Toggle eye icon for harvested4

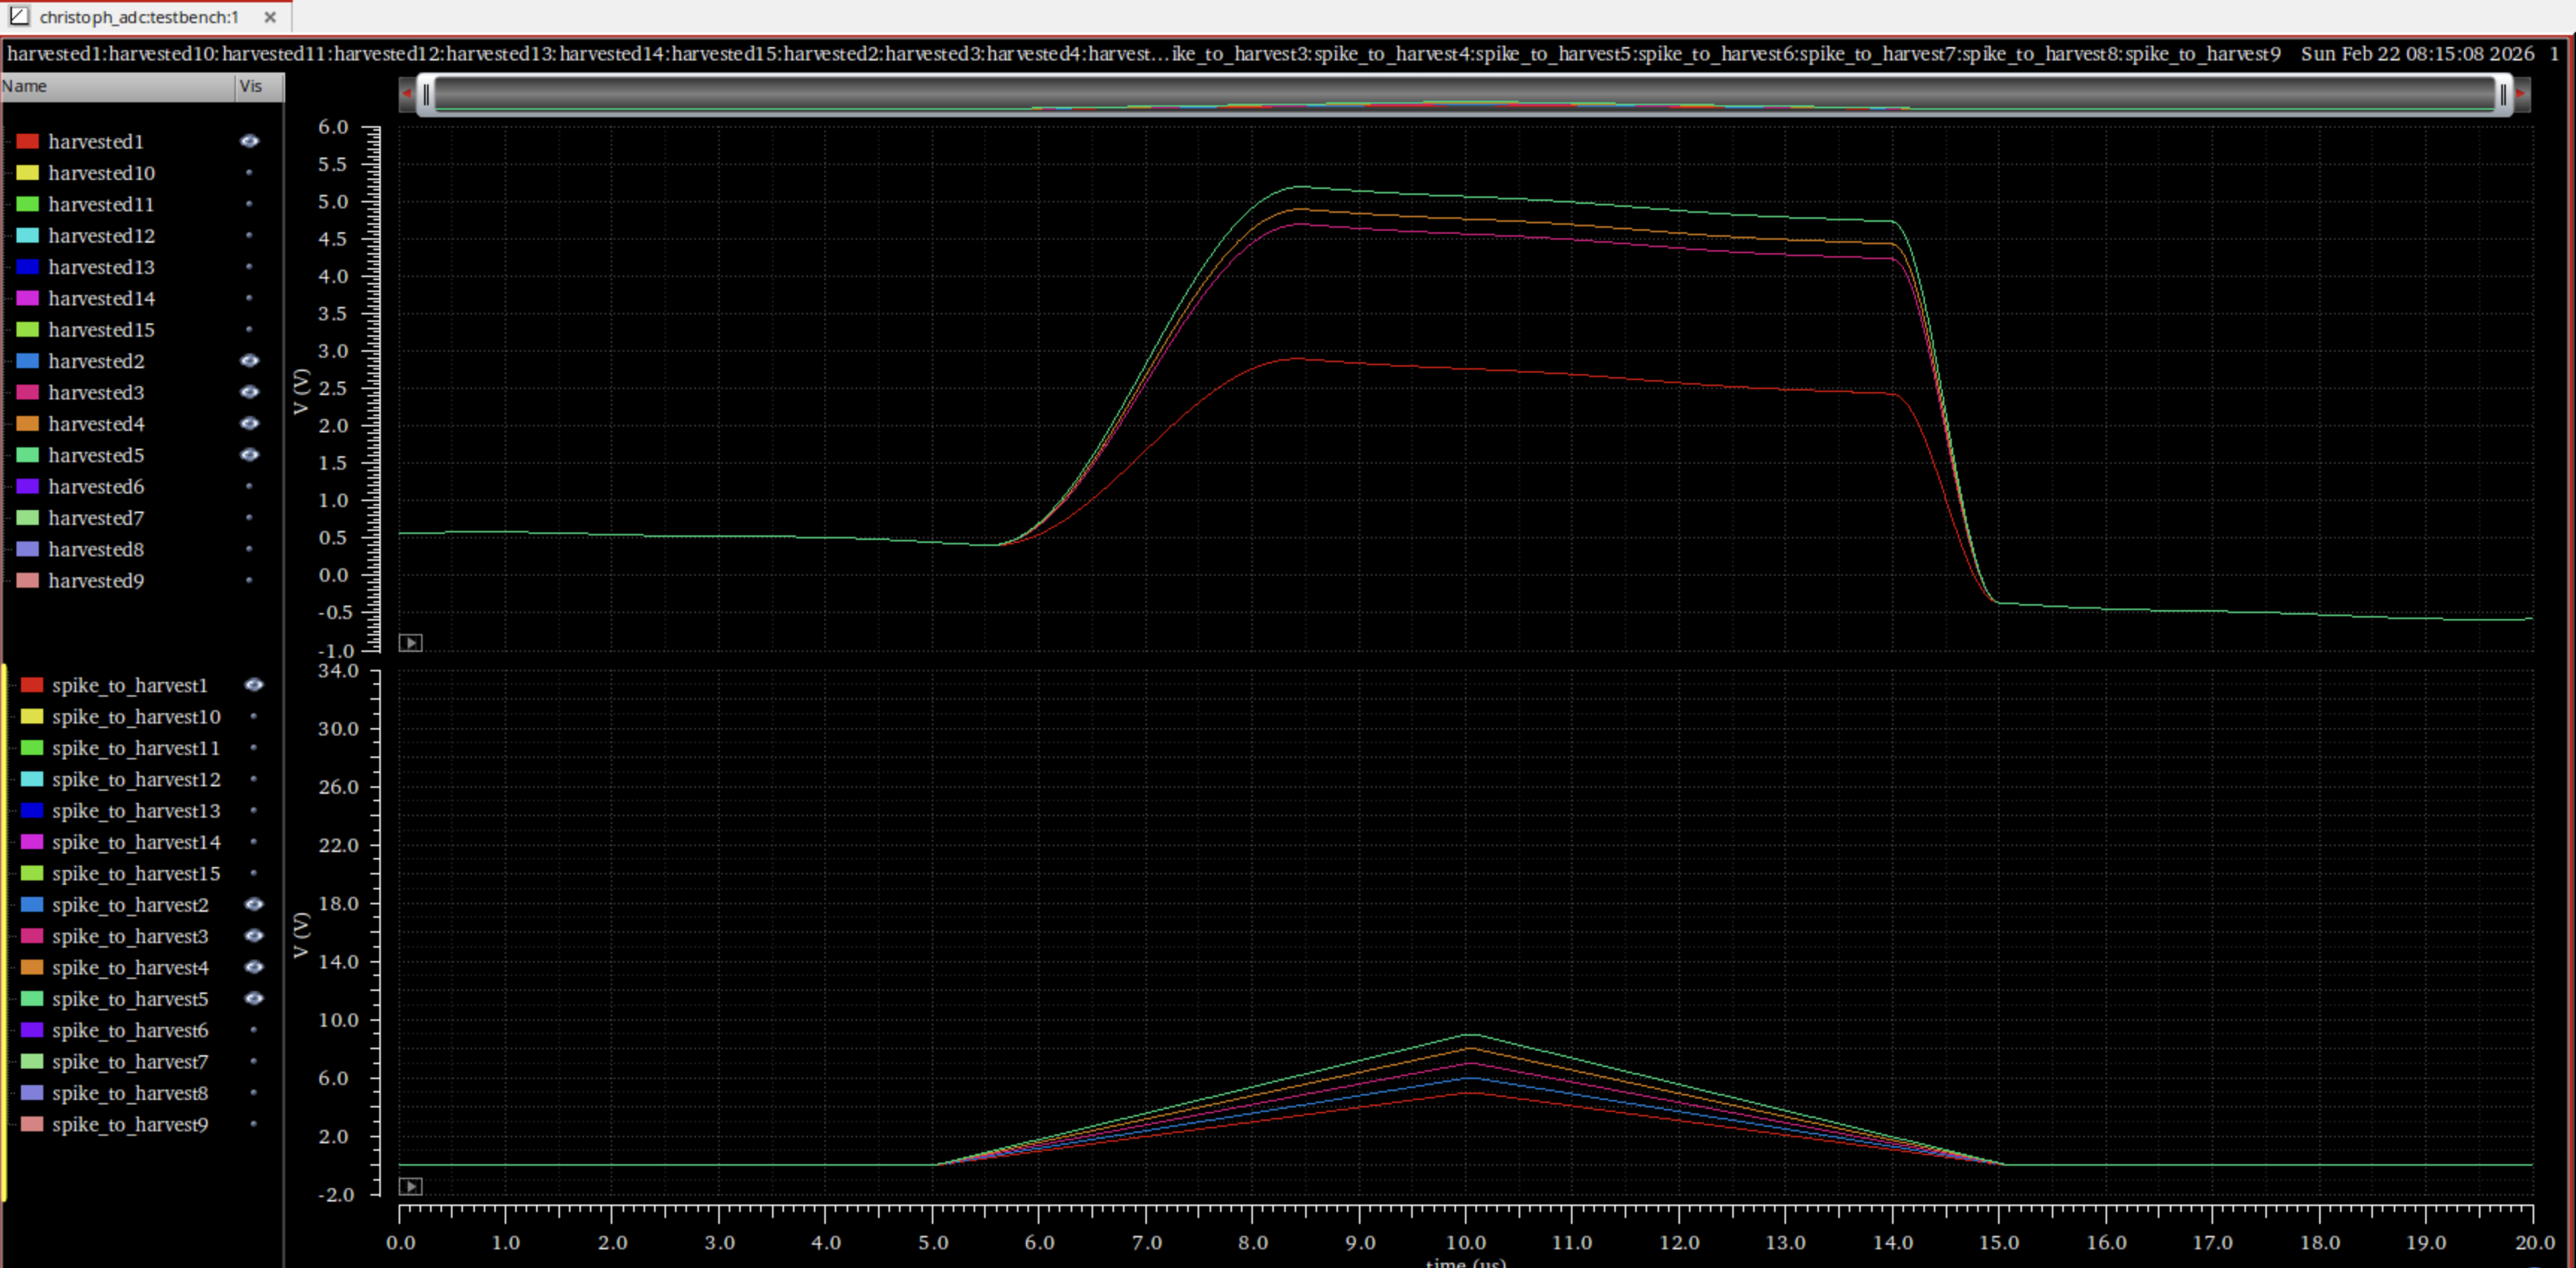coord(249,423)
